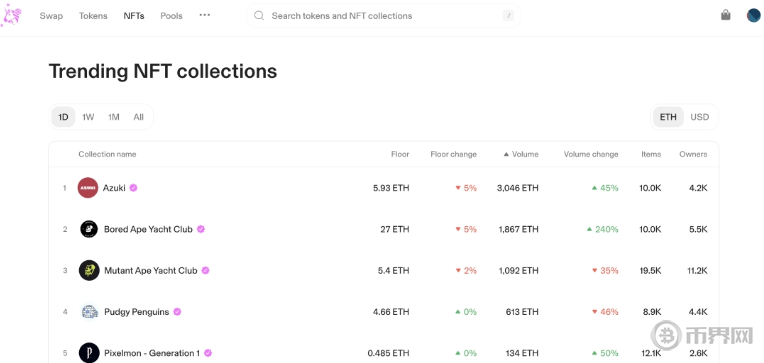764x363 pixels.
Task: Open the three-dots more menu
Action: pos(205,15)
